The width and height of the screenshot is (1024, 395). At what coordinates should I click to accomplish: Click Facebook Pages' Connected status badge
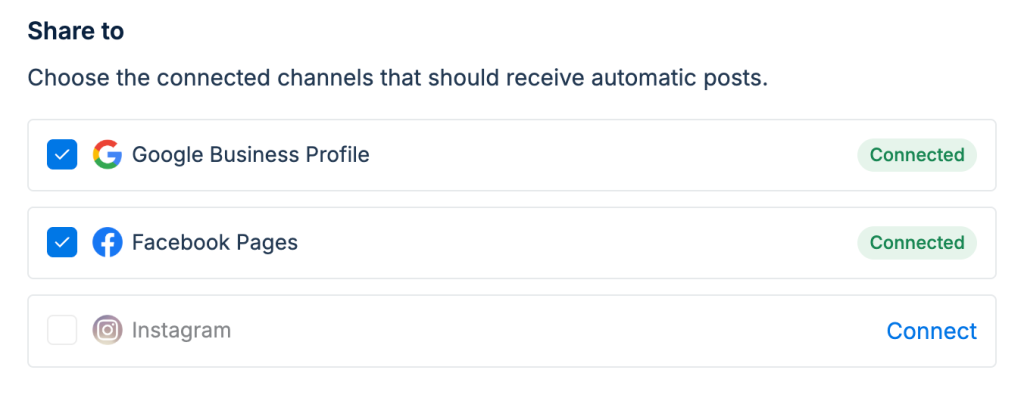[x=917, y=243]
